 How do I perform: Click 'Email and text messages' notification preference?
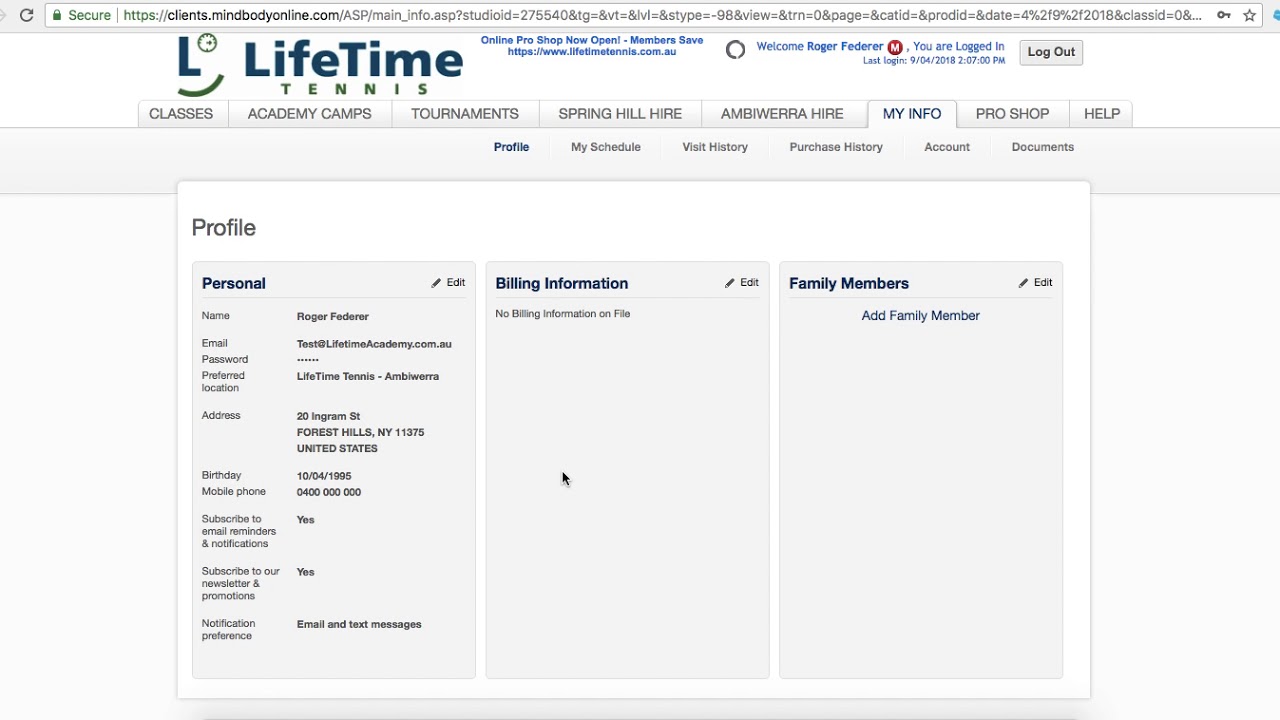tap(359, 625)
